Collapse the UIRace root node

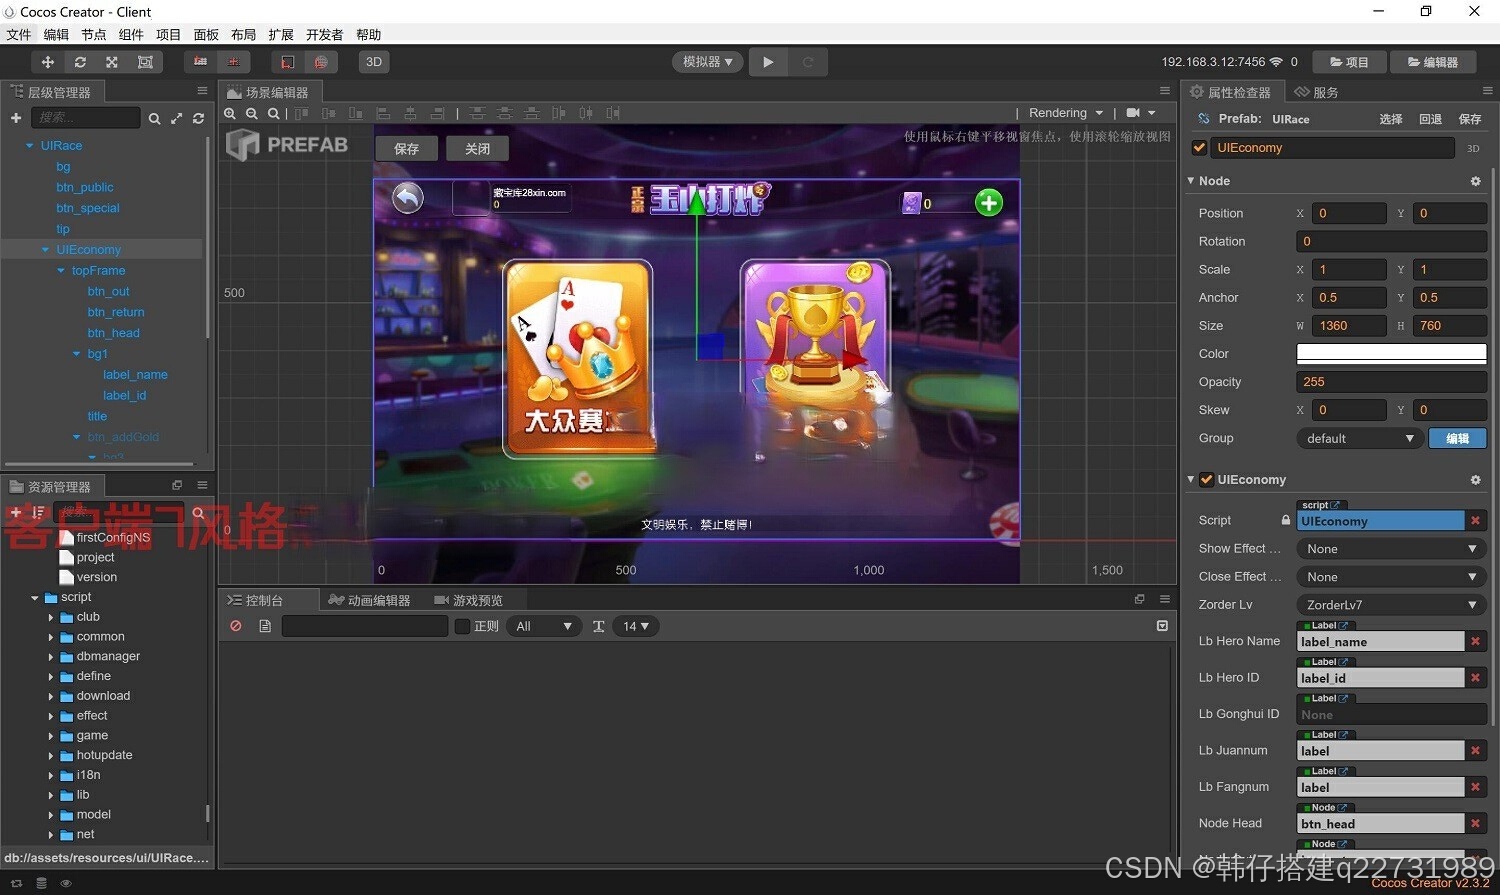(29, 146)
